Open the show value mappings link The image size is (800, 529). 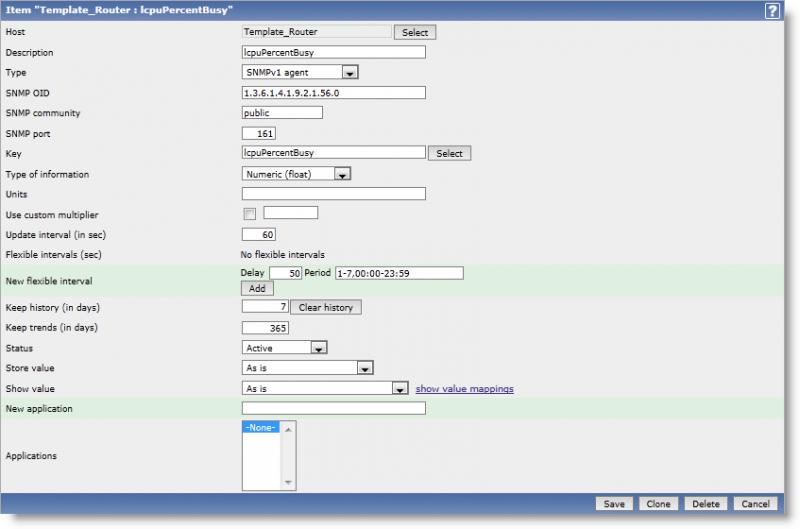(464, 389)
